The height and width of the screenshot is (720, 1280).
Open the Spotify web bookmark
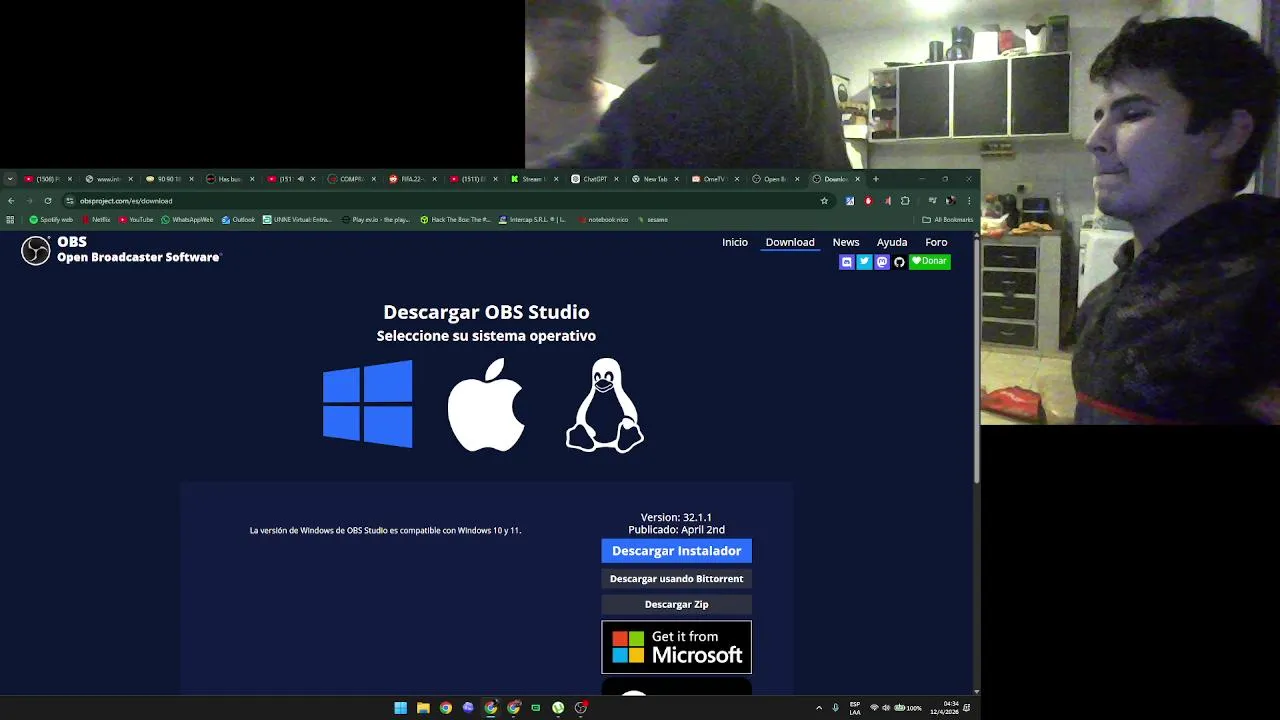tap(51, 220)
